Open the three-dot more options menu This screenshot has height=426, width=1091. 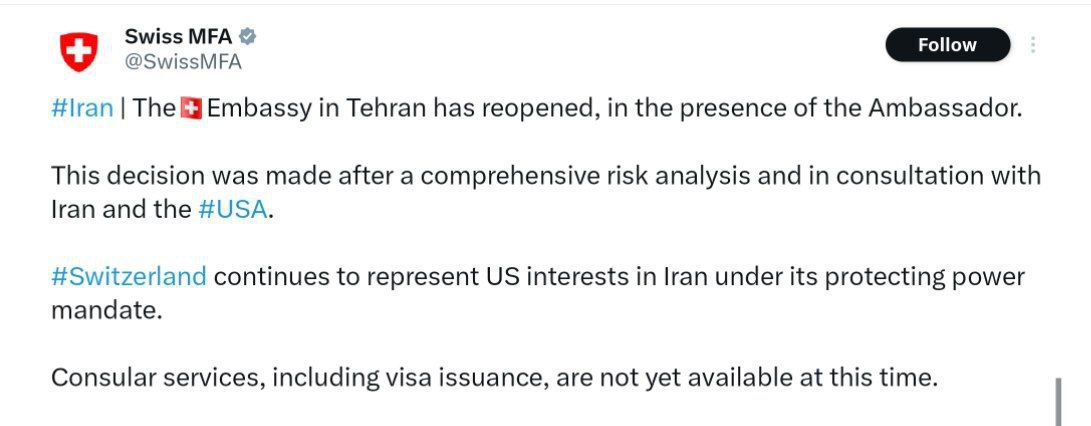click(x=1033, y=45)
